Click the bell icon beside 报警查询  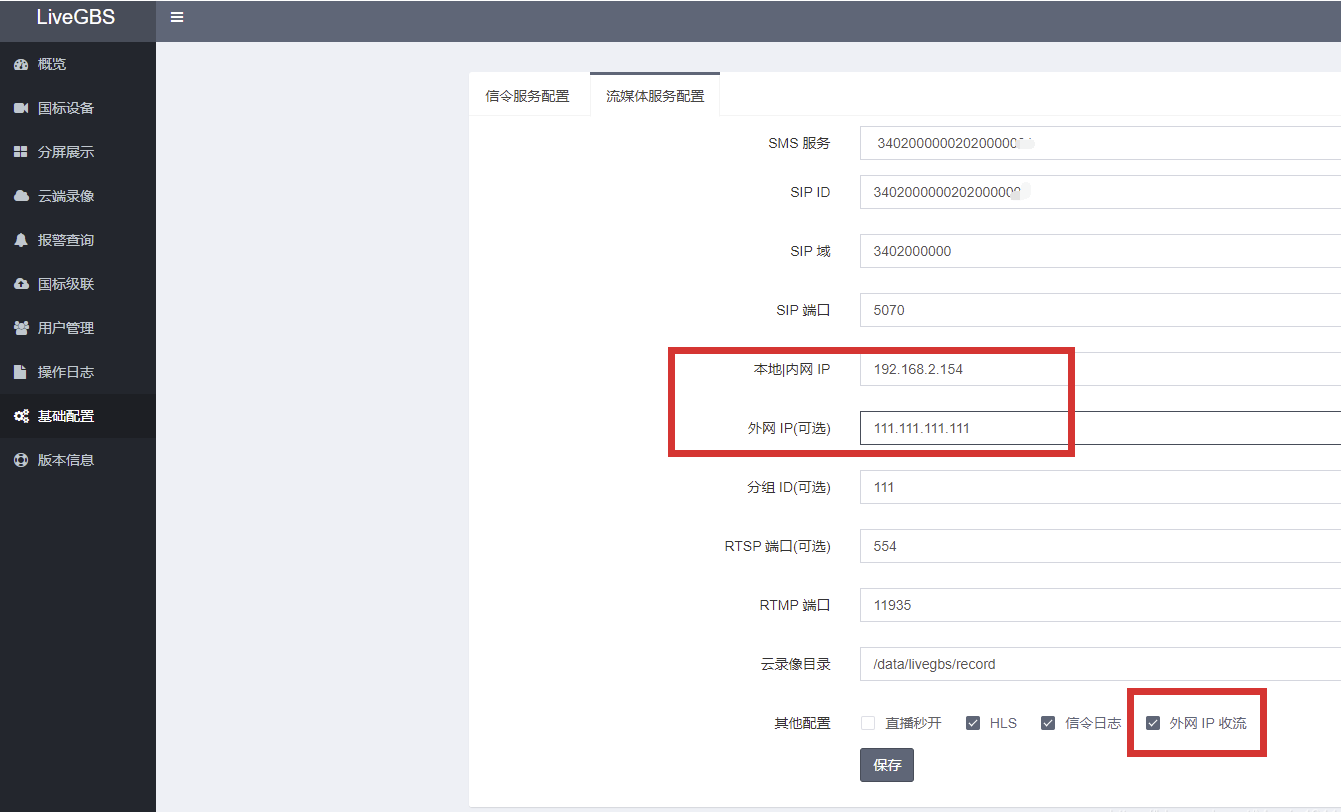pyautogui.click(x=21, y=240)
